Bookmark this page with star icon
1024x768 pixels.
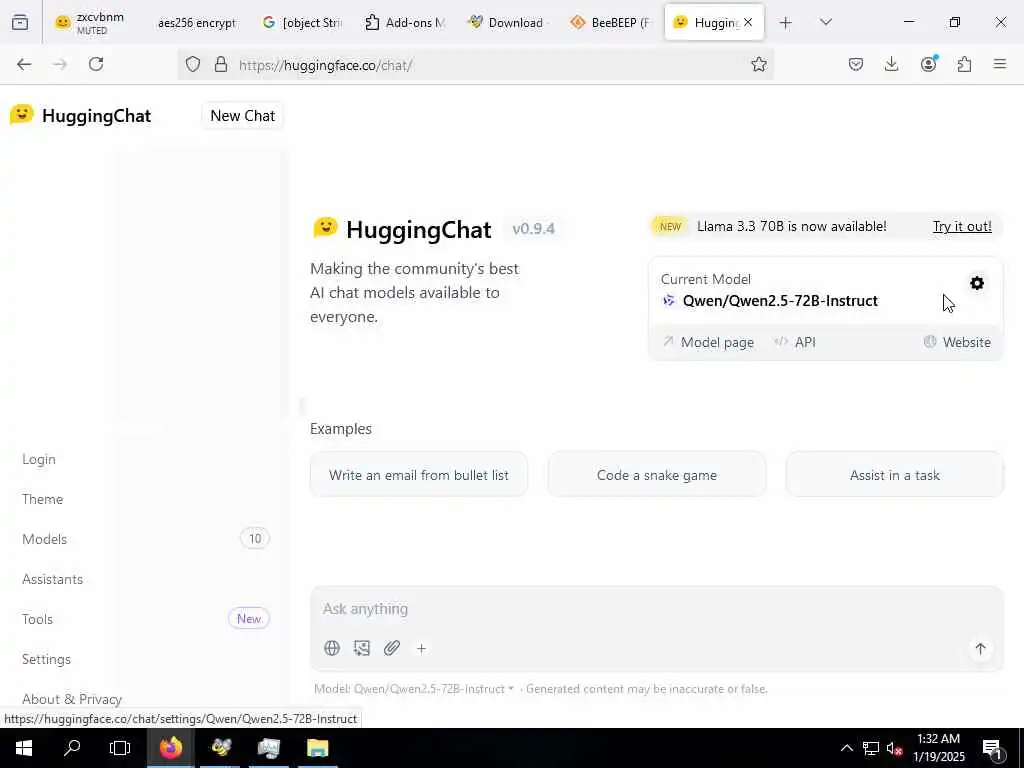(x=758, y=64)
